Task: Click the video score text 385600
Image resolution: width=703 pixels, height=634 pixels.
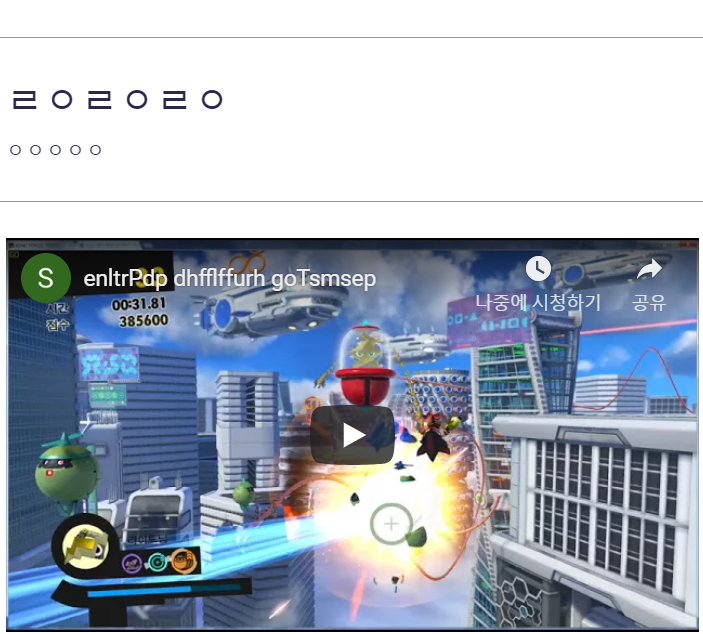Action: tap(143, 320)
